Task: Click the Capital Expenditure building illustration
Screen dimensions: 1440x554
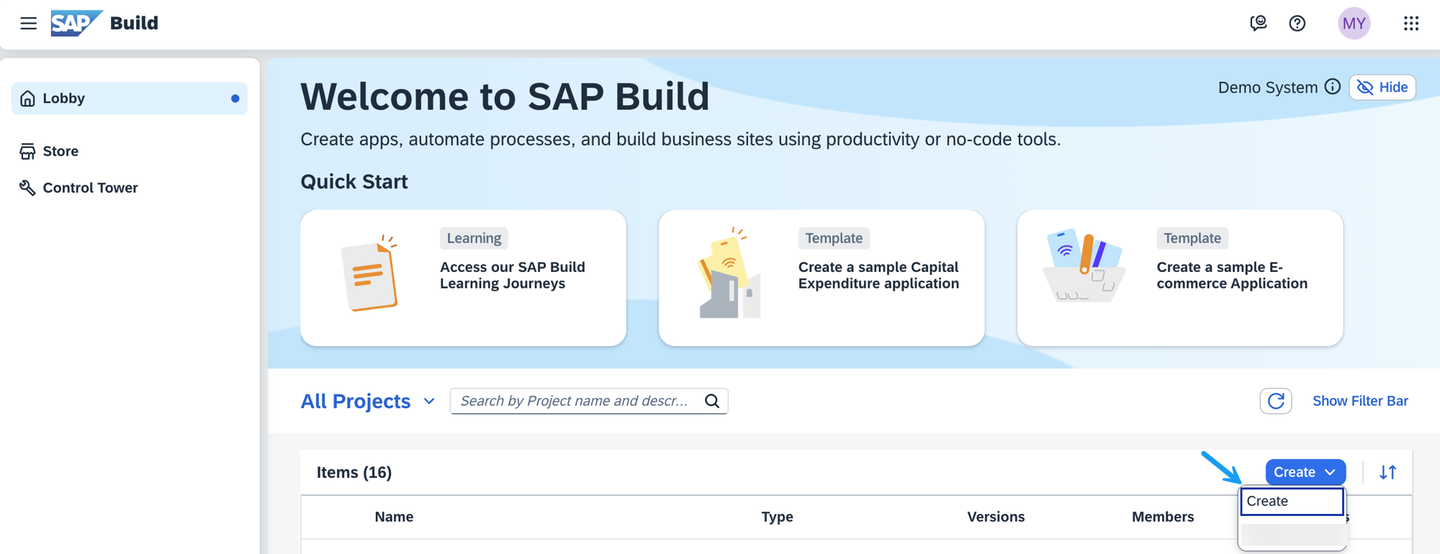Action: click(730, 272)
